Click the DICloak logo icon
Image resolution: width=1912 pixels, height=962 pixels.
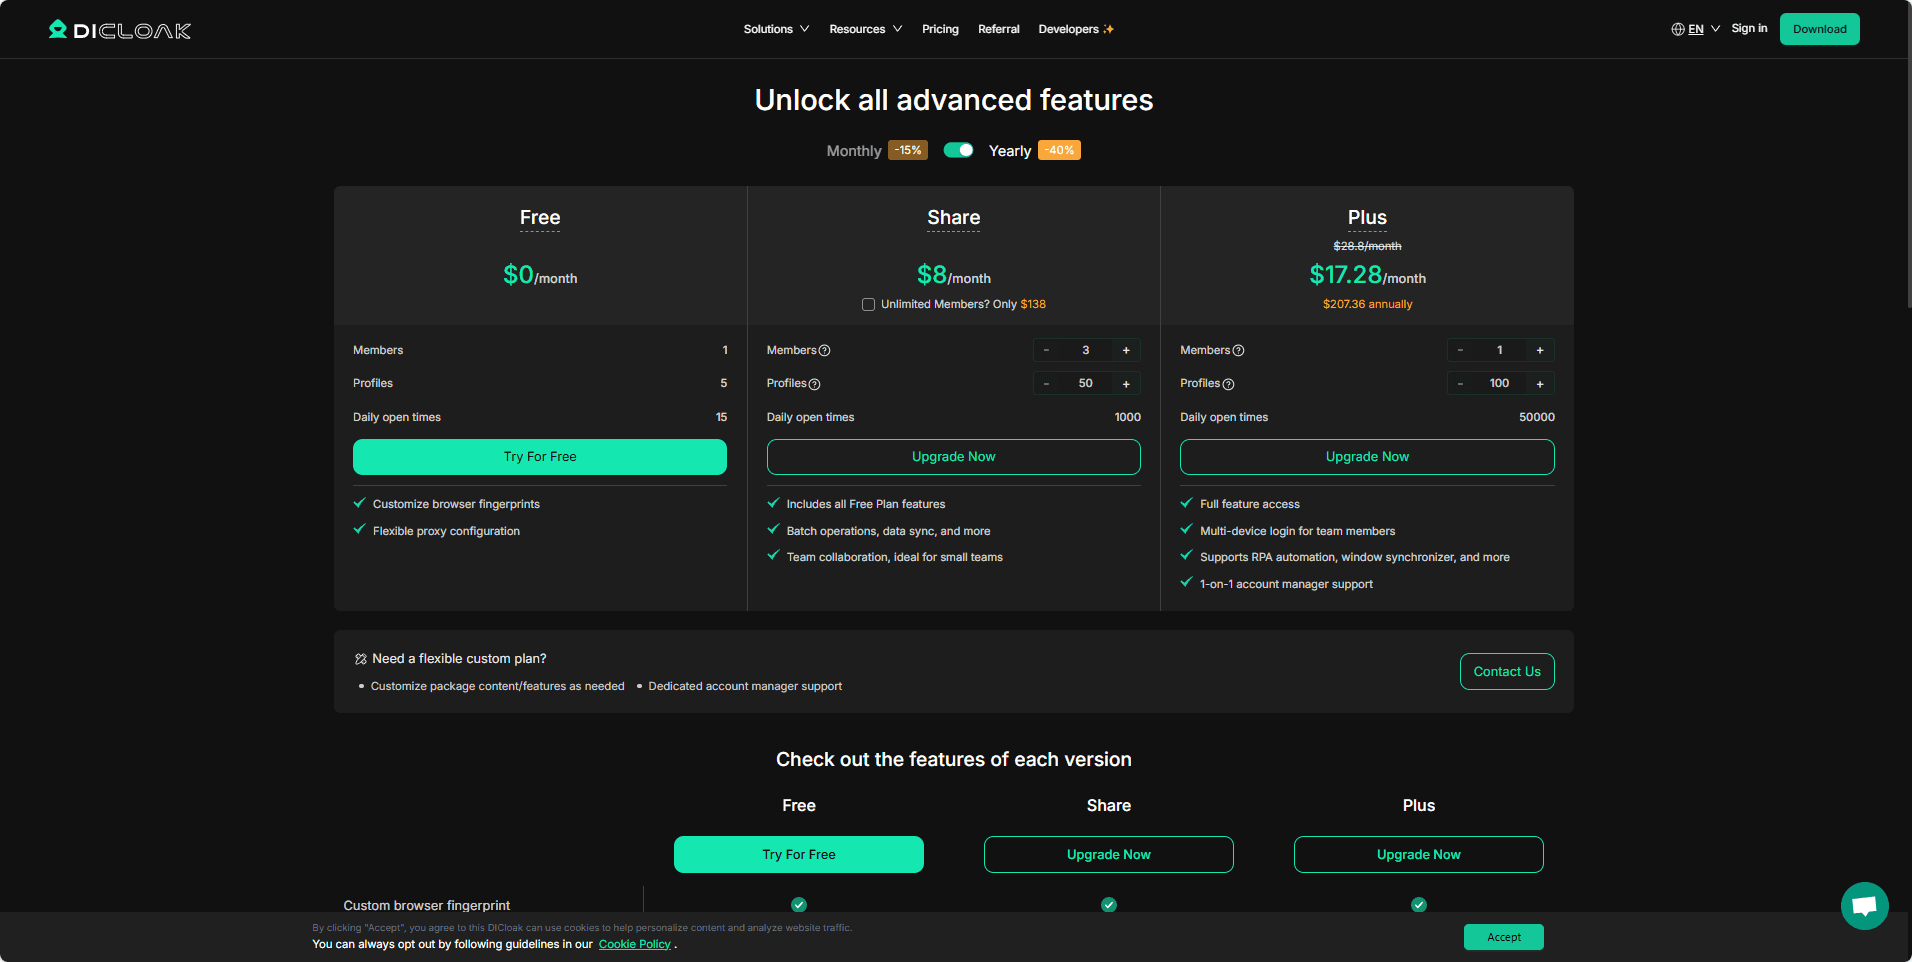(58, 29)
